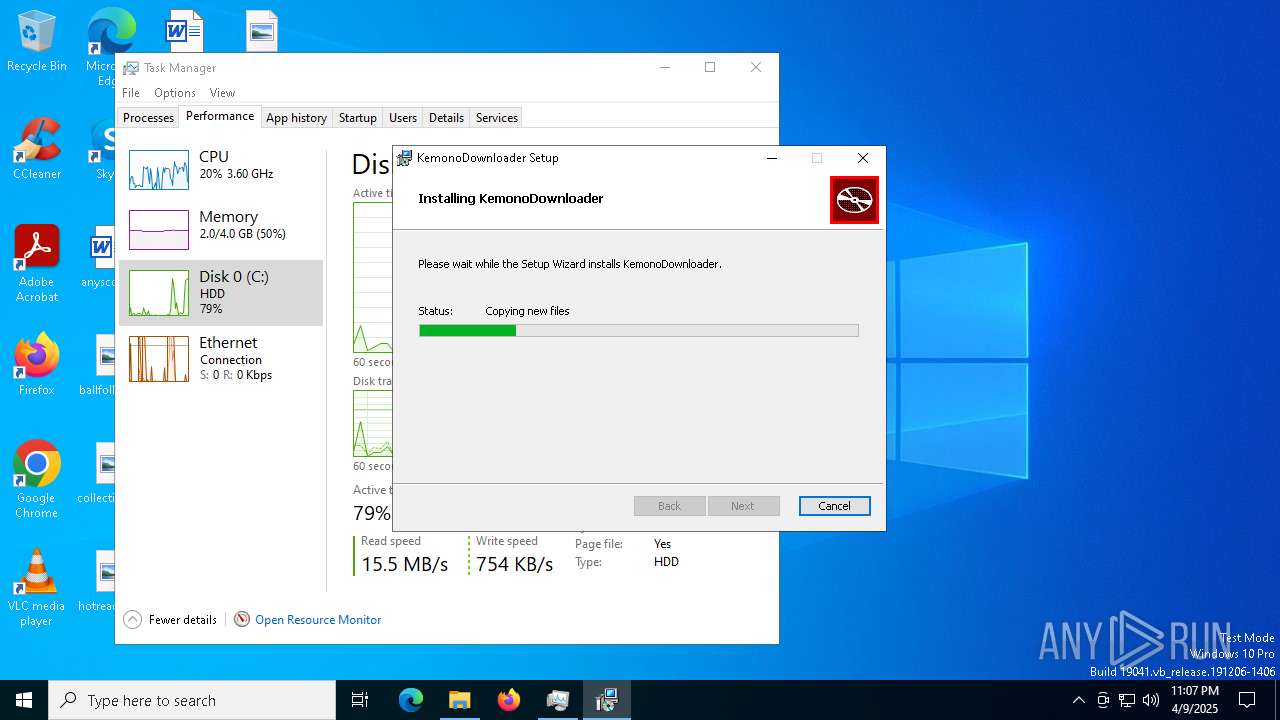1280x720 pixels.
Task: Switch to the Processes tab
Action: pos(148,118)
